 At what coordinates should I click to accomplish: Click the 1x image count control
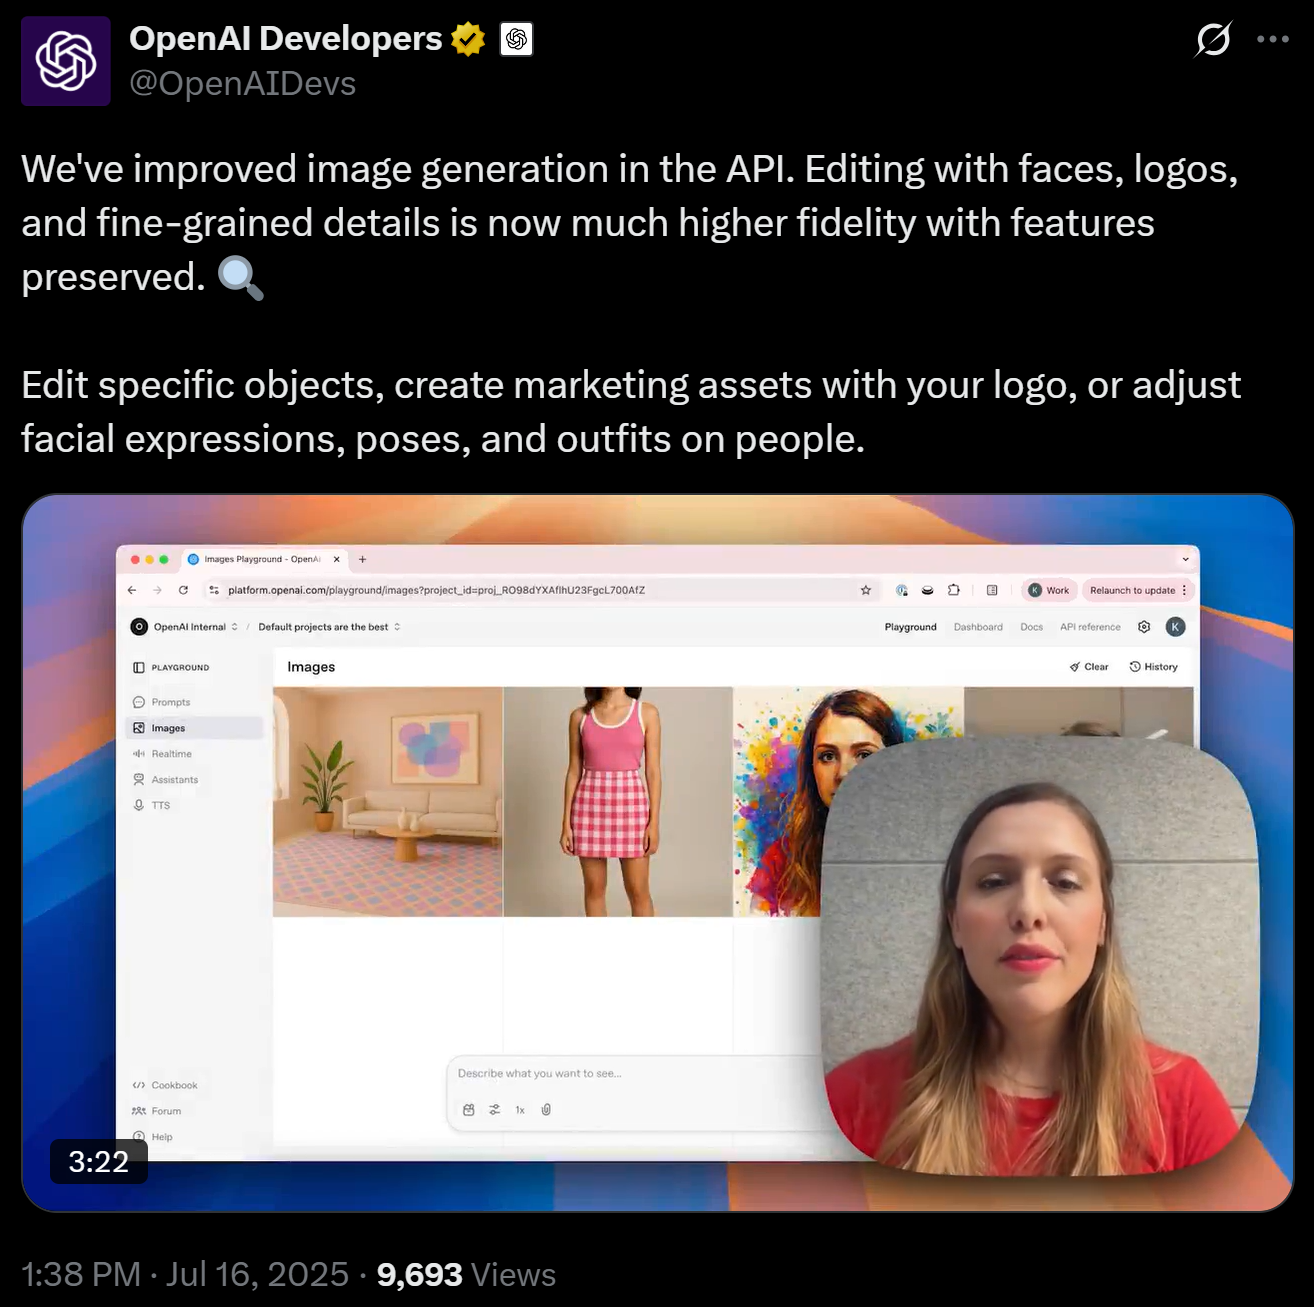point(520,1110)
